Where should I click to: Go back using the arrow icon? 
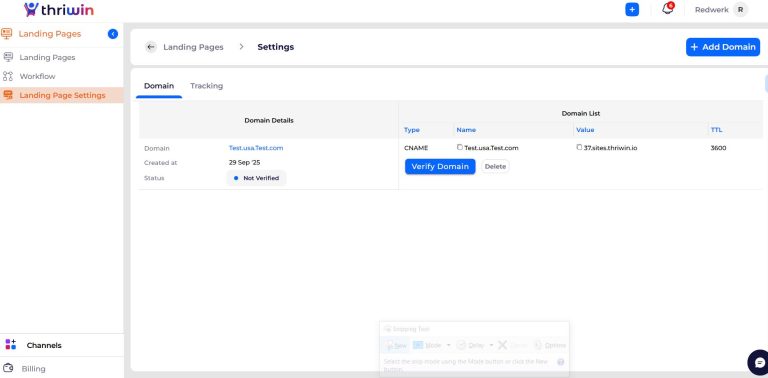tap(151, 47)
